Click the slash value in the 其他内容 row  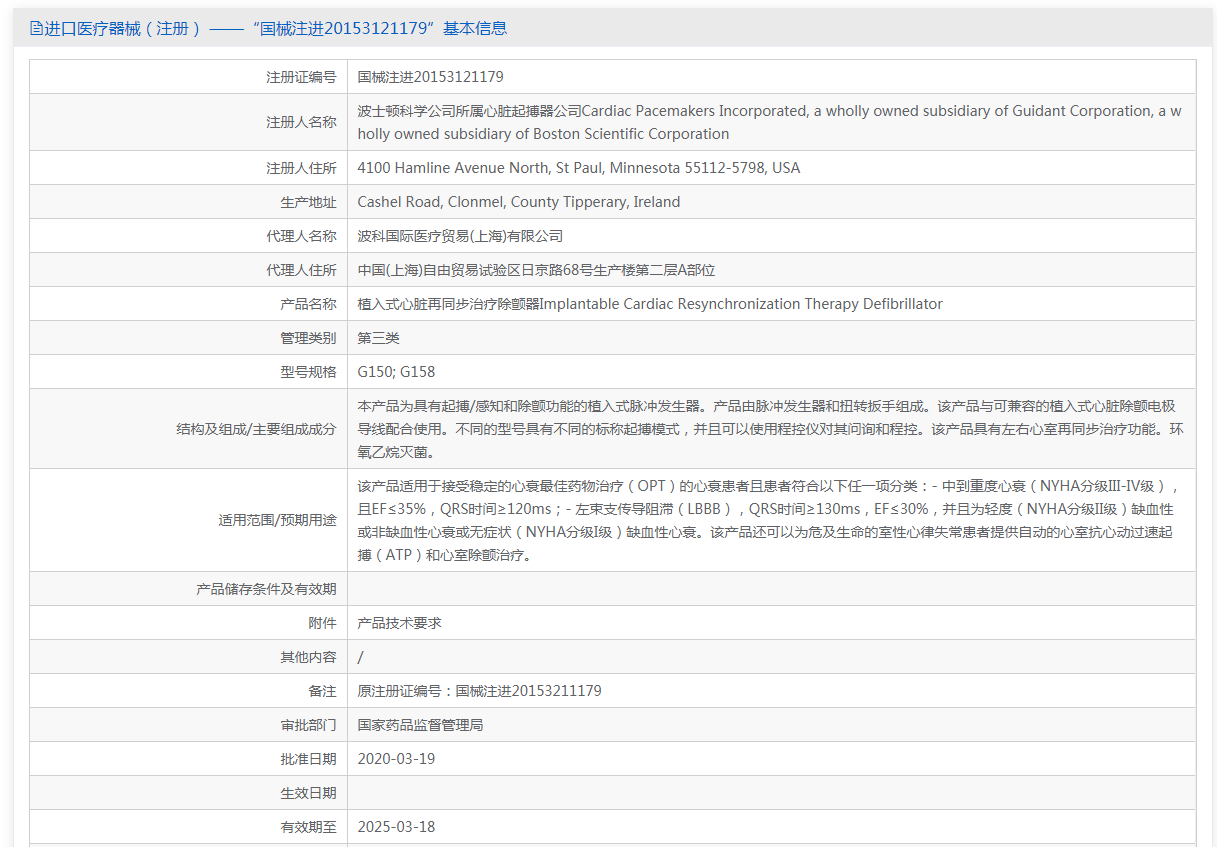(361, 657)
